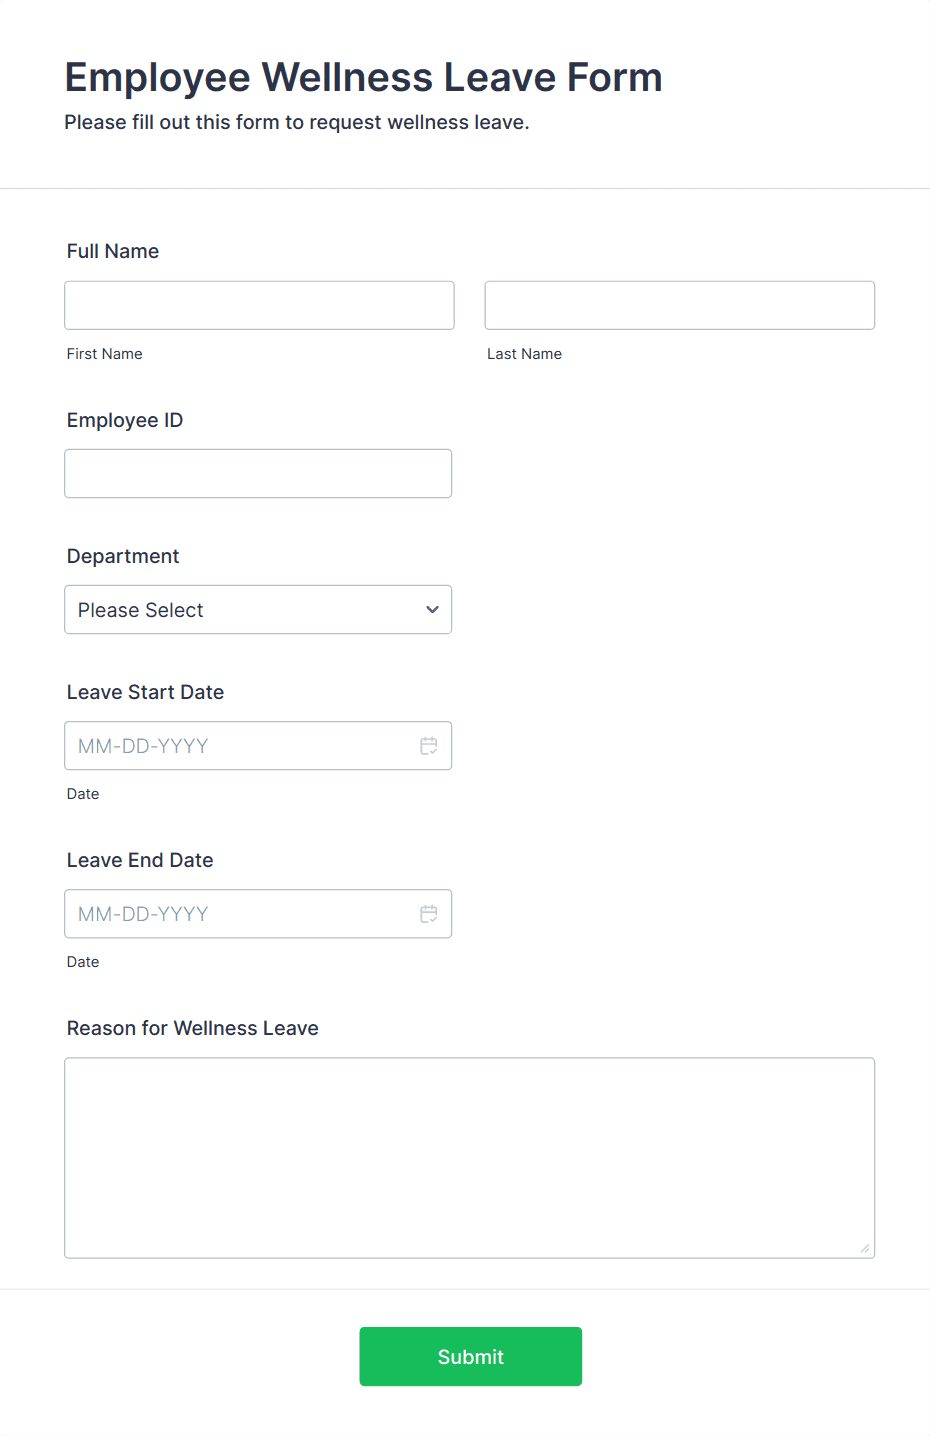Screen dimensions: 930x1436
Task: Click the Department dropdown chevron arrow
Action: click(x=432, y=610)
